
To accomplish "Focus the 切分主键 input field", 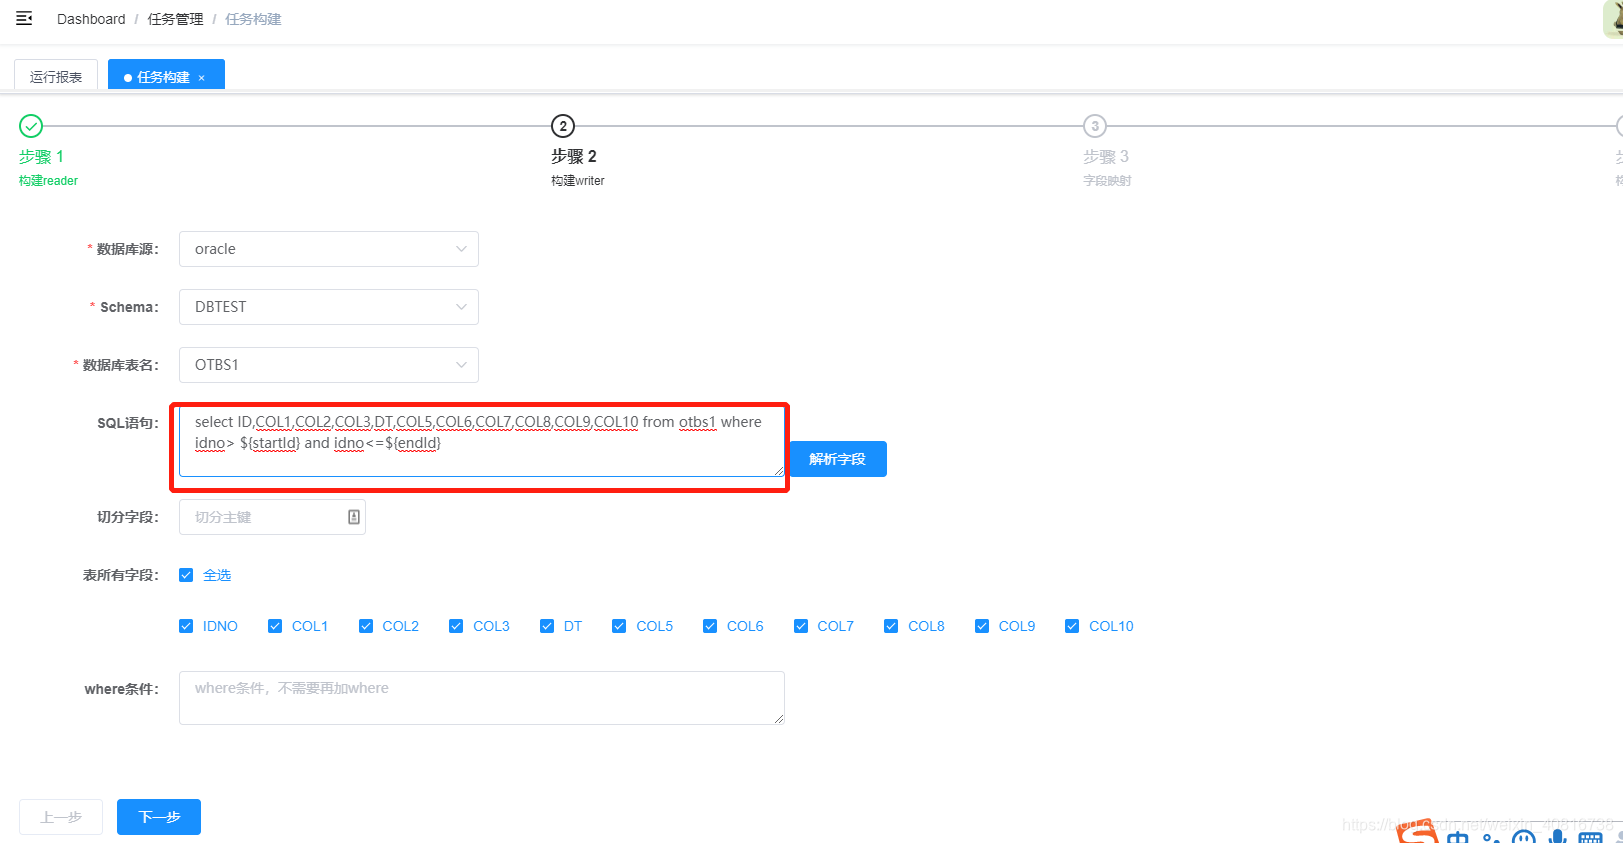I will point(272,517).
